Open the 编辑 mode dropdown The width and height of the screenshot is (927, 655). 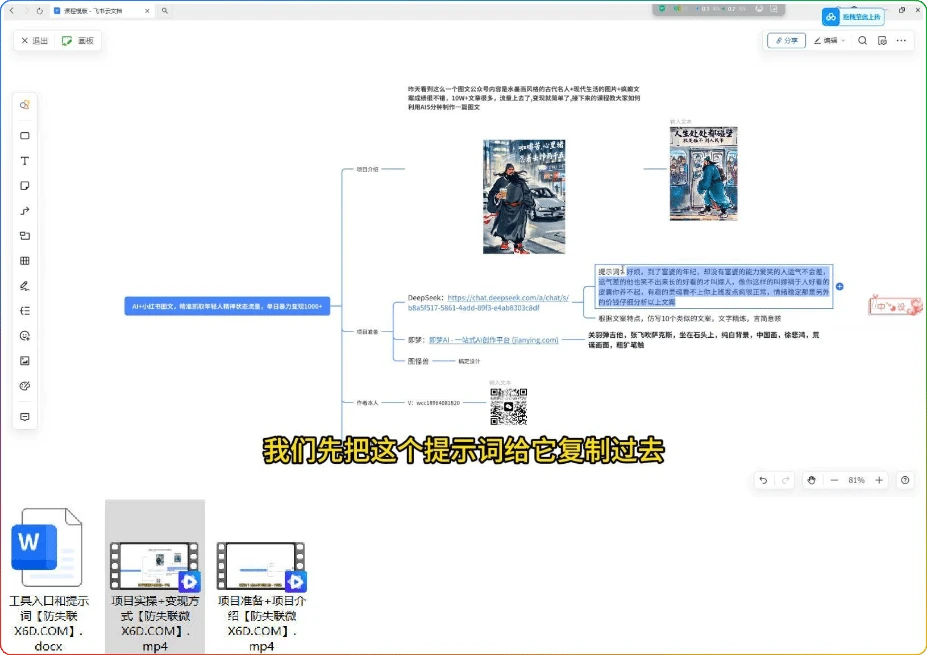pyautogui.click(x=829, y=41)
